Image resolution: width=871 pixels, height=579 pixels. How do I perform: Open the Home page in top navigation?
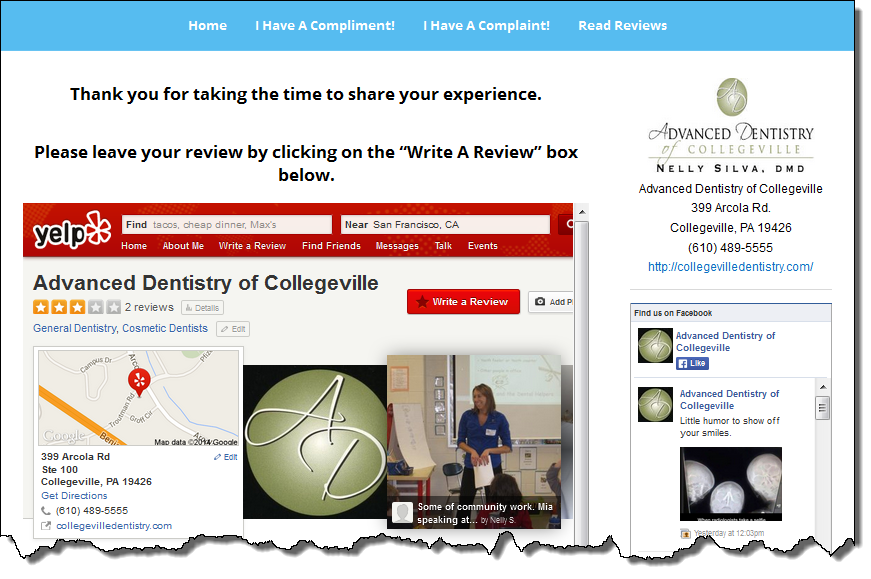(x=207, y=26)
